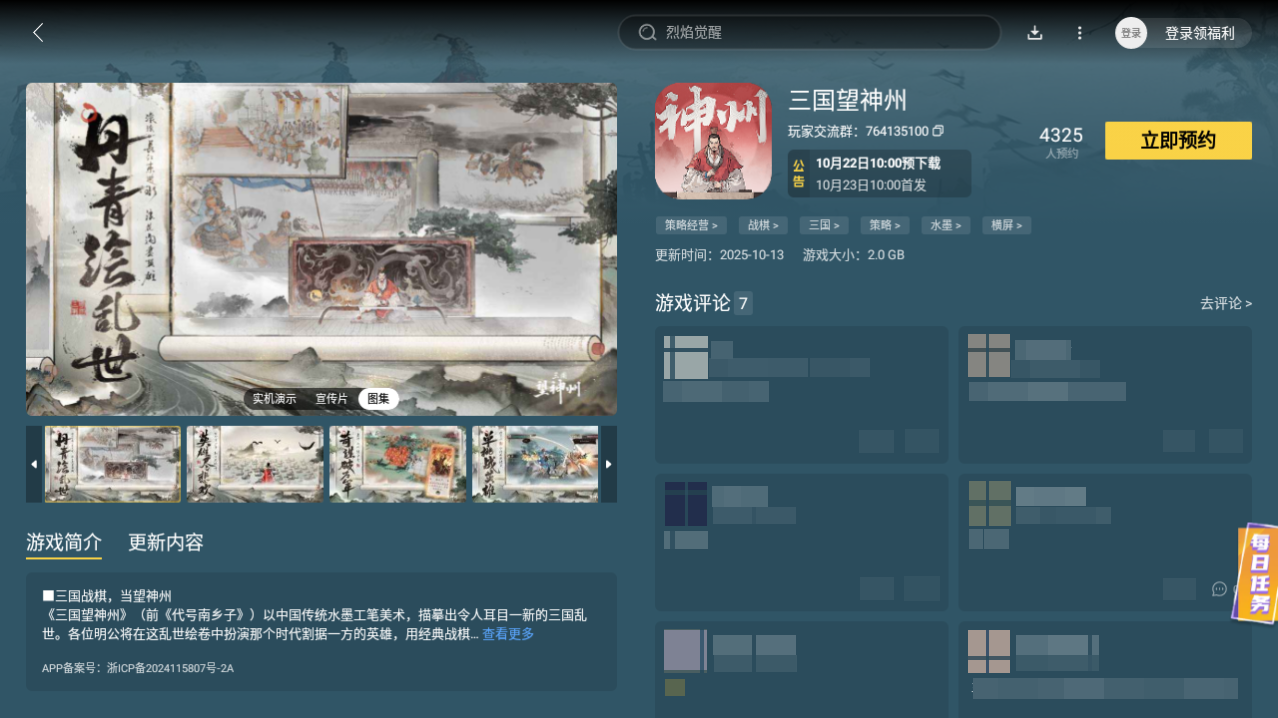Click the magnifier icon in the search bar
The image size is (1278, 718).
(647, 32)
